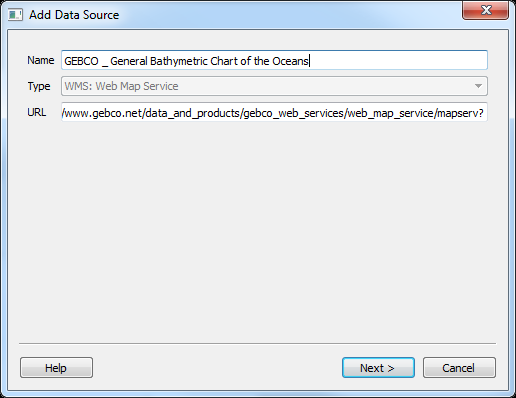
Task: Expand the Type dropdown arrow
Action: tap(478, 86)
